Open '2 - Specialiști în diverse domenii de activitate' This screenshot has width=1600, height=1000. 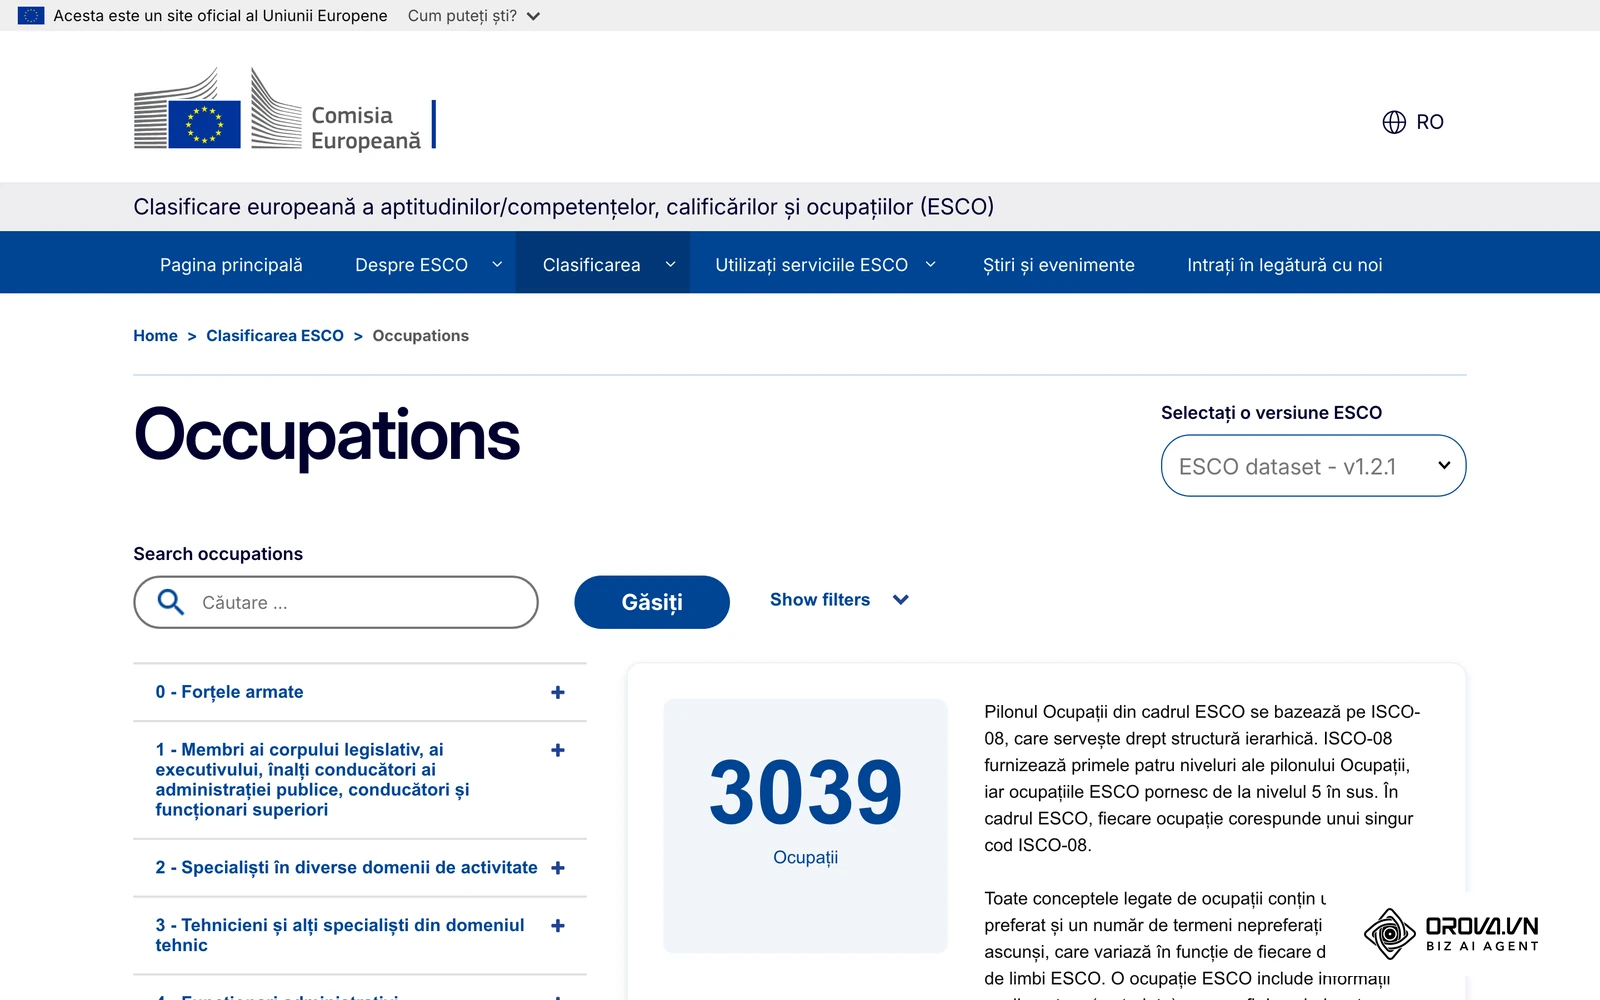[x=346, y=868]
